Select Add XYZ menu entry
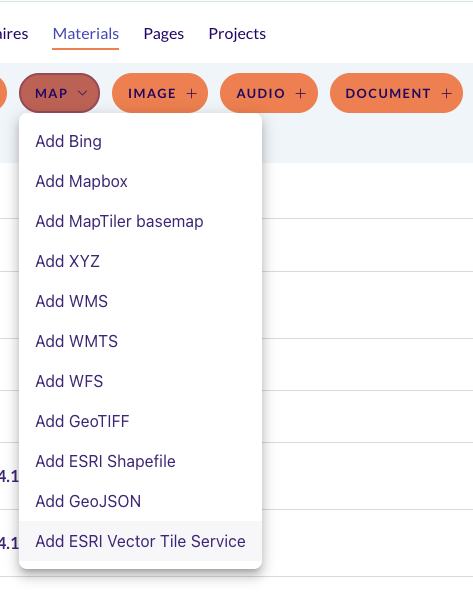 (x=140, y=261)
